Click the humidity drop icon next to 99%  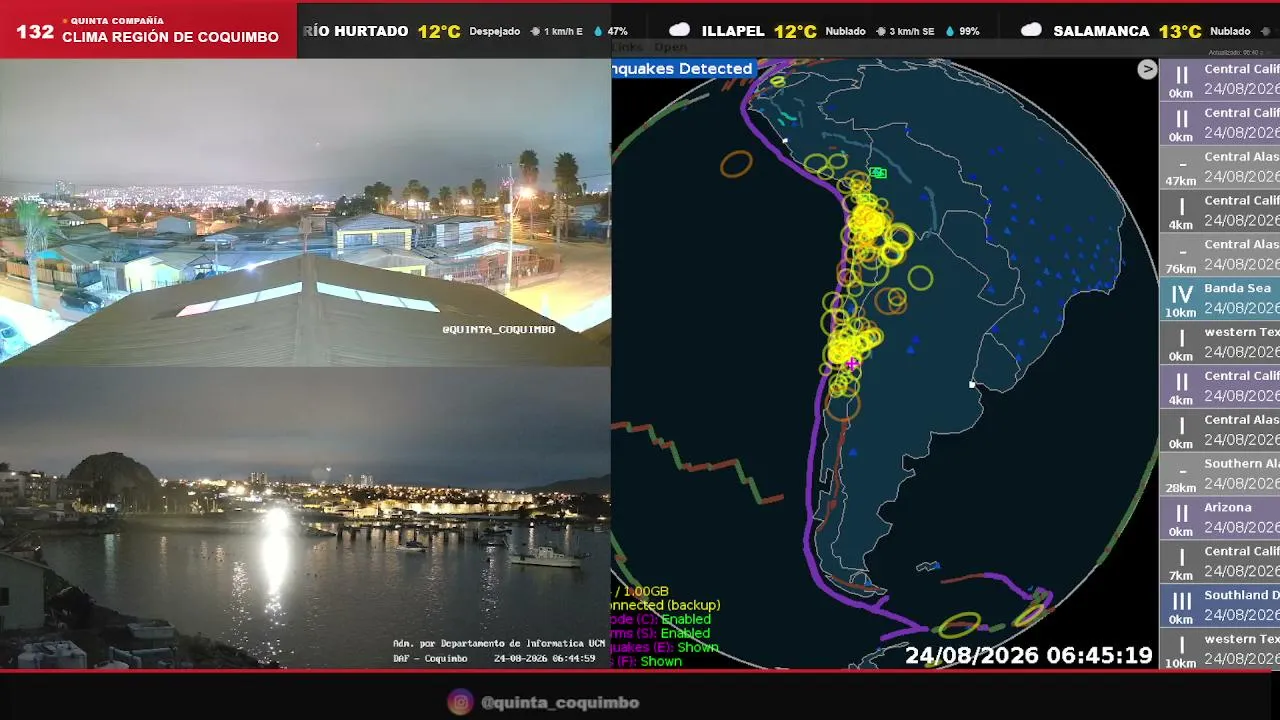950,31
